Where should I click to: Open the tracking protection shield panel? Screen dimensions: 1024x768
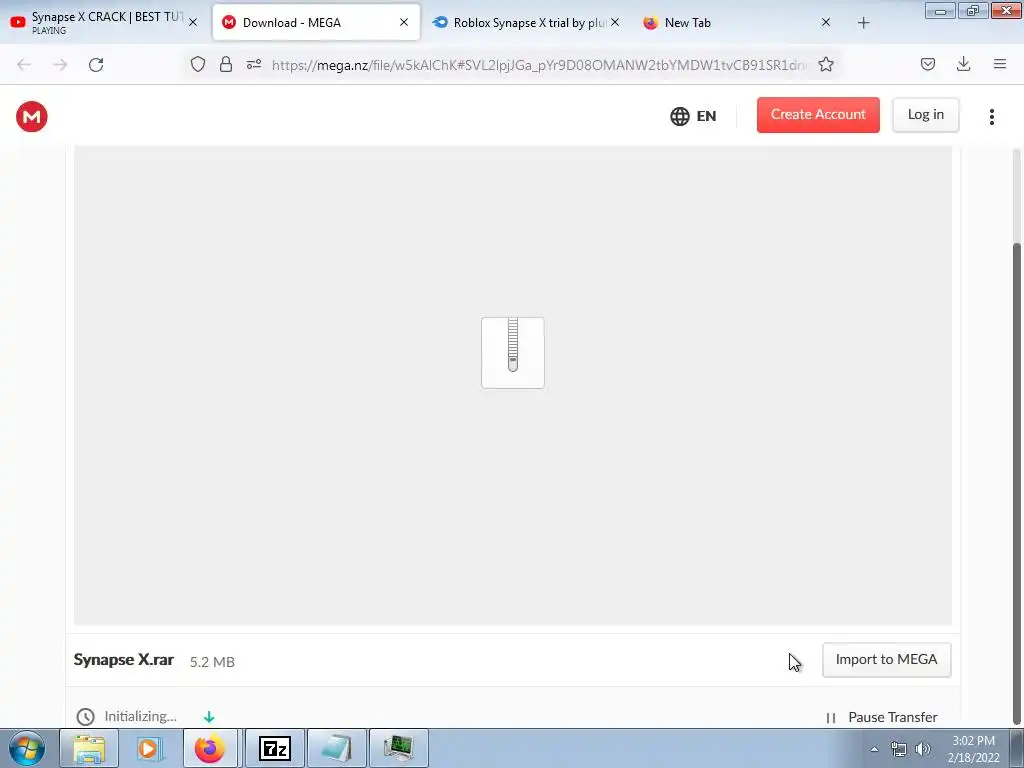(198, 64)
